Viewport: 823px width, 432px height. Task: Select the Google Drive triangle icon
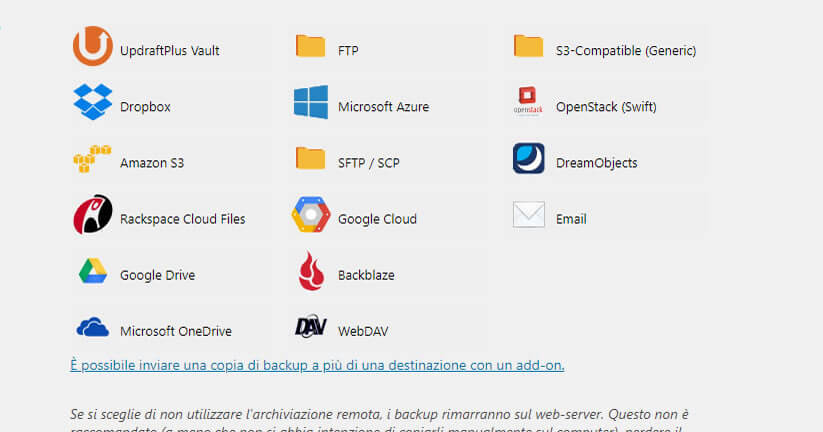coord(93,271)
